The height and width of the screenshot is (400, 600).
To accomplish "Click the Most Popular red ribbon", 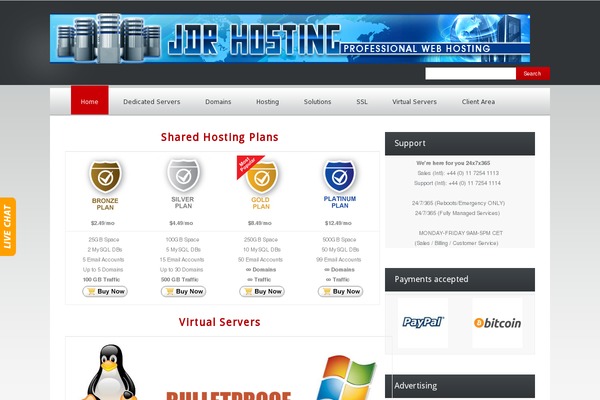I will click(248, 165).
